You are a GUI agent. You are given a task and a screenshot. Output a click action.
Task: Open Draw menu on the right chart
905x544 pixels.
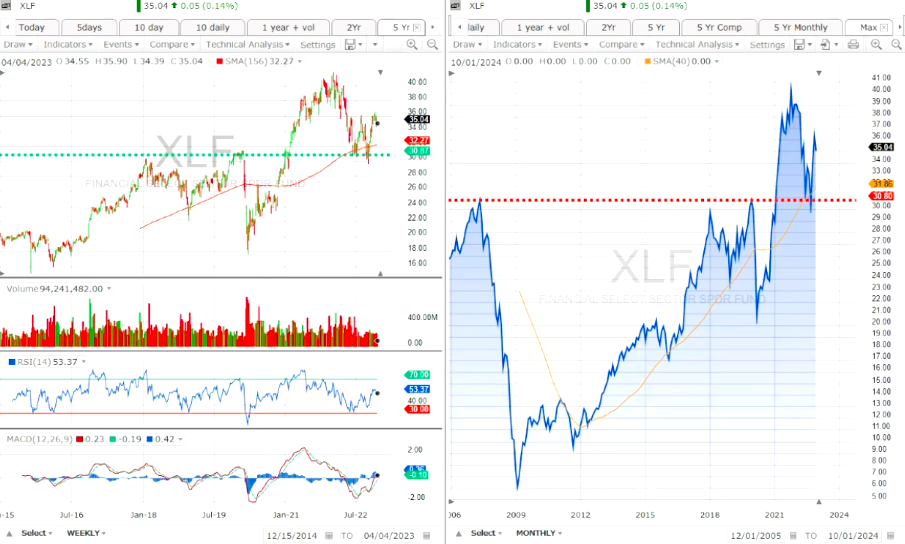coord(467,44)
